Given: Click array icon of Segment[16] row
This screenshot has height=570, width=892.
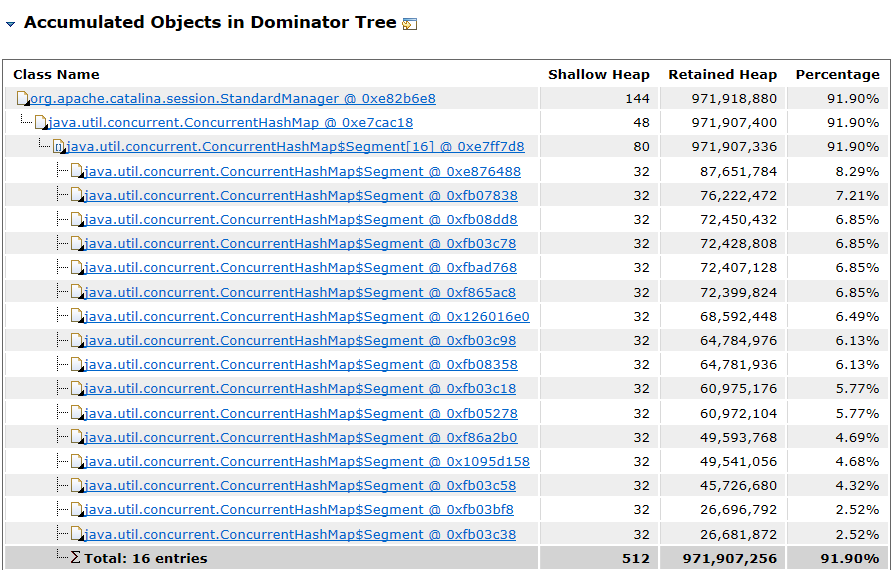Looking at the screenshot, I should 59,147.
